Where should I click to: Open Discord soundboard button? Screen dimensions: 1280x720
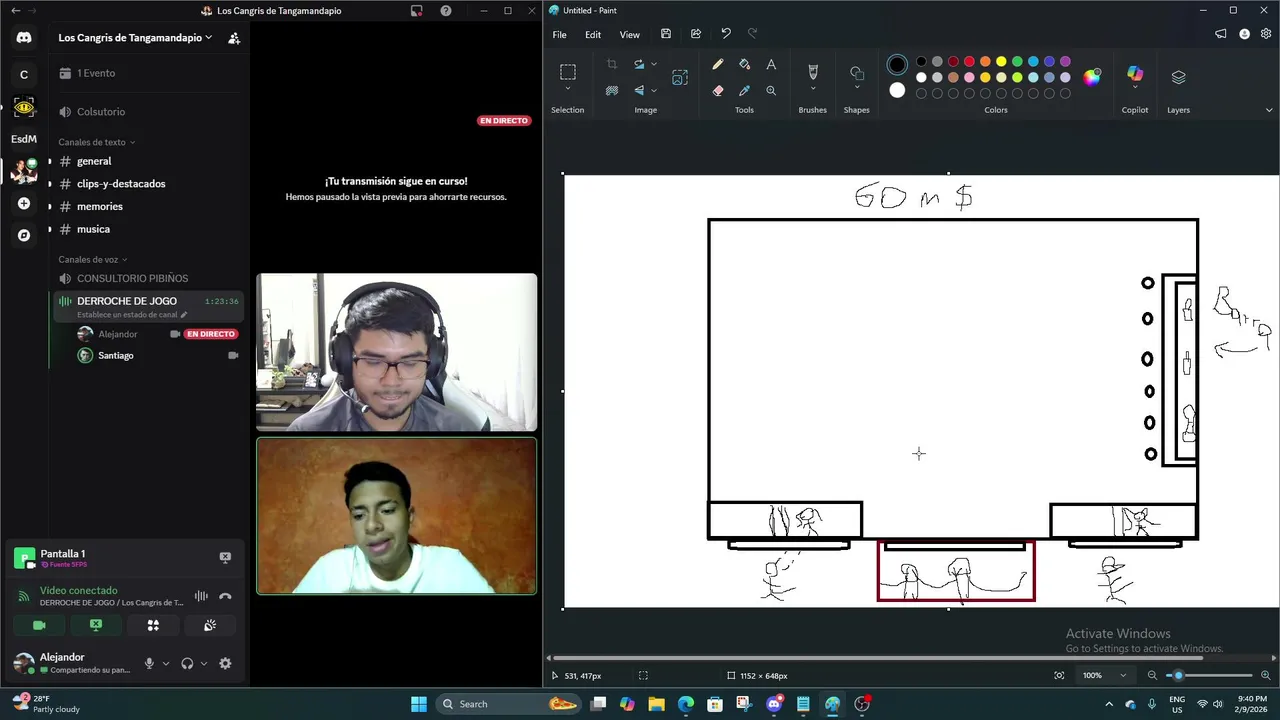pyautogui.click(x=210, y=625)
